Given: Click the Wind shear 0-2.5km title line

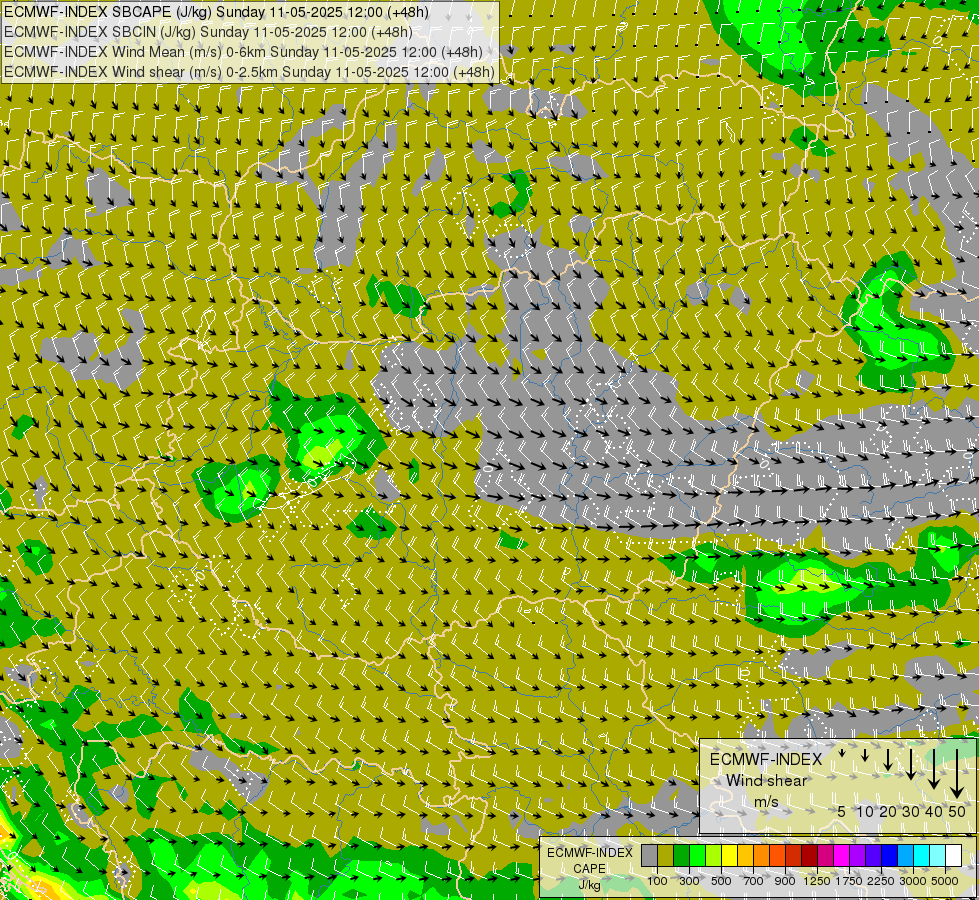Looking at the screenshot, I should click(x=249, y=72).
